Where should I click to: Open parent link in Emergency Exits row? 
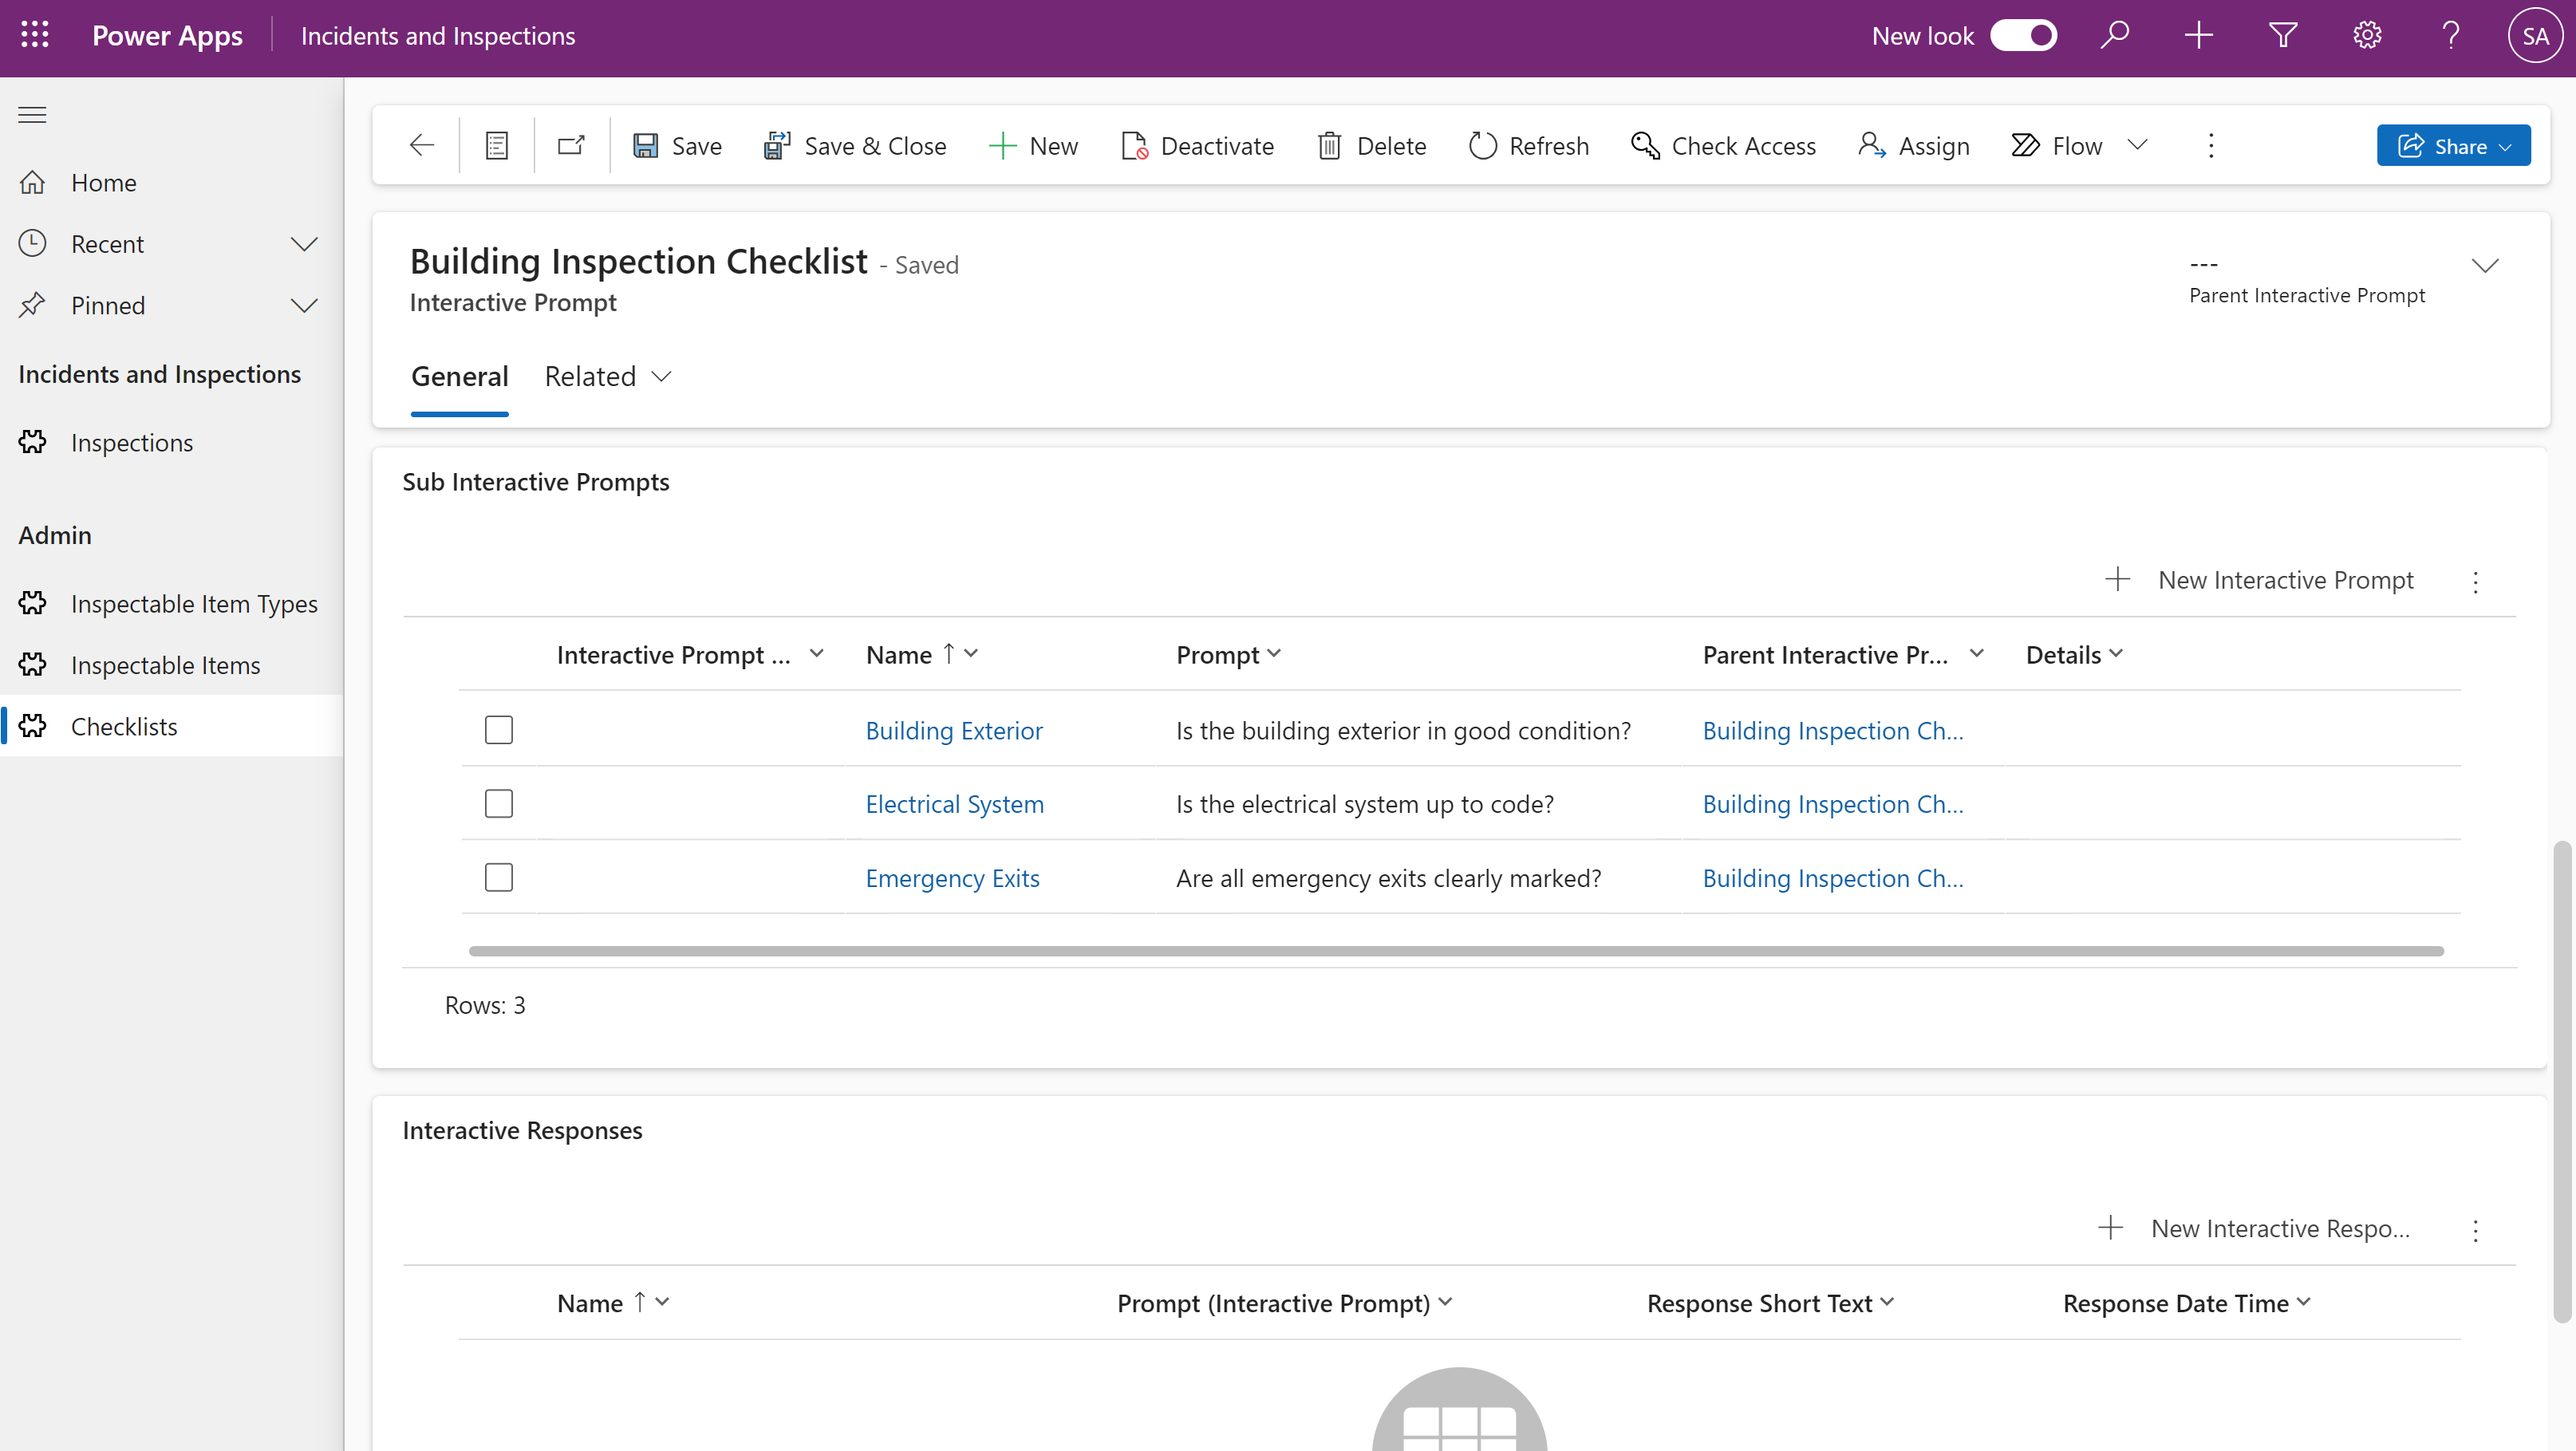pos(1832,879)
